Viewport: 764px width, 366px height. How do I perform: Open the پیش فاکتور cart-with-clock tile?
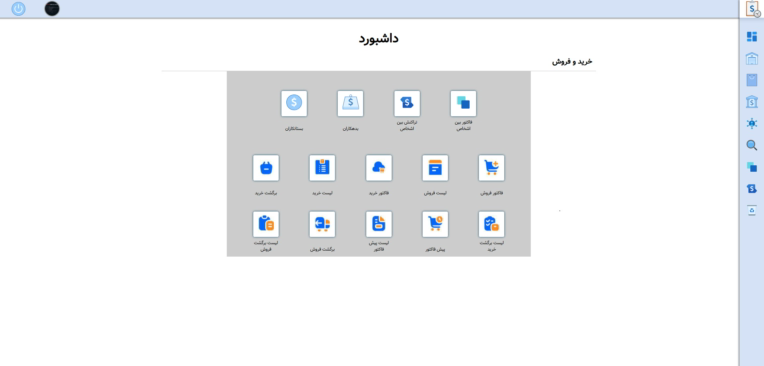click(x=435, y=224)
